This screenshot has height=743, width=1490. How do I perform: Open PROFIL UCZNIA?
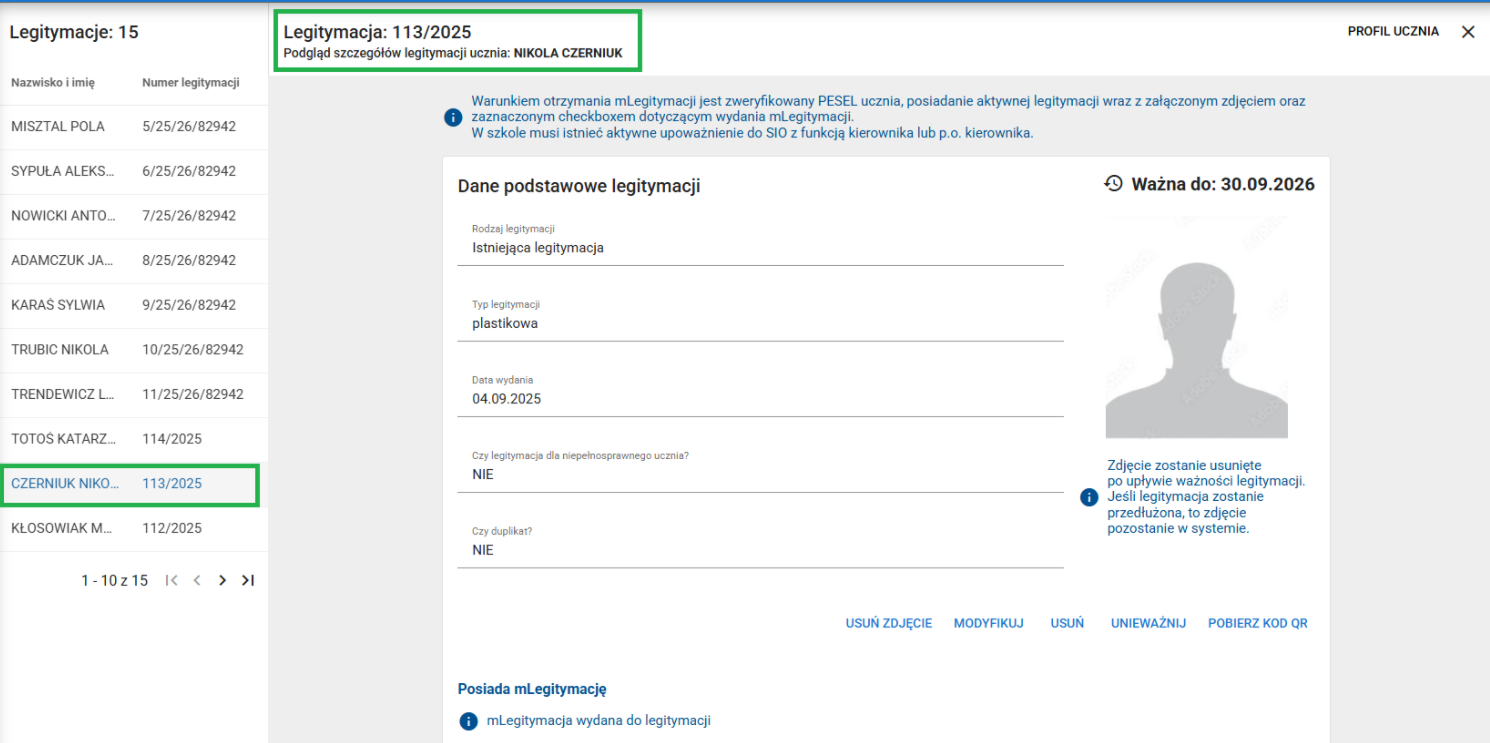pyautogui.click(x=1393, y=32)
